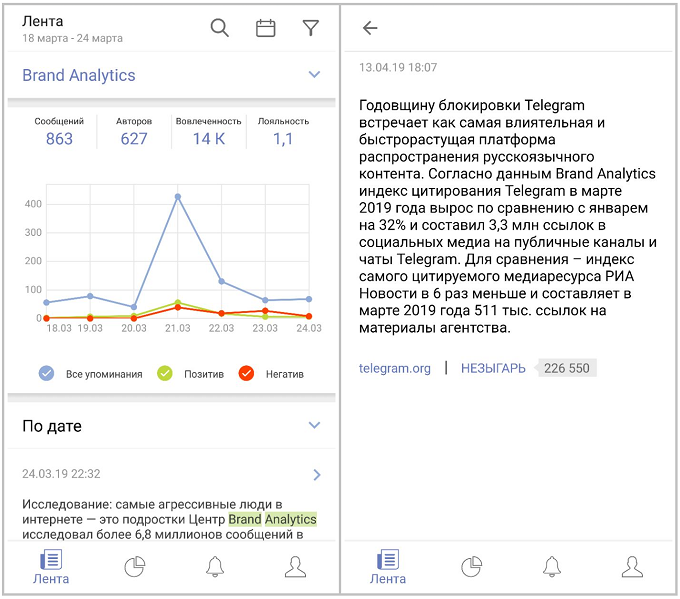Open the filter funnel icon

coord(311,28)
